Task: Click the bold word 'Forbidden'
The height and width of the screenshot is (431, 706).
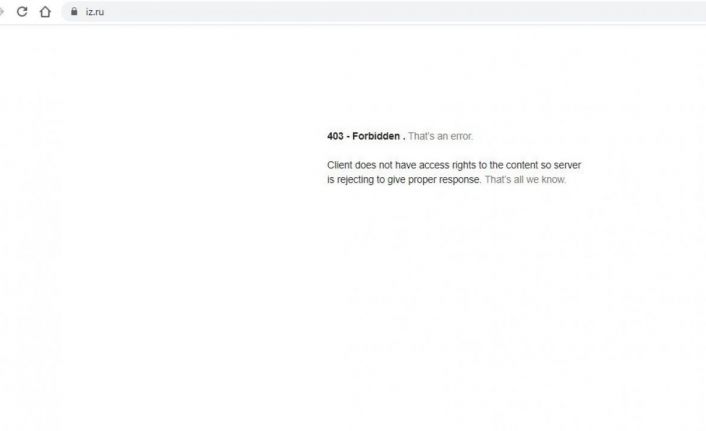Action: click(x=376, y=136)
